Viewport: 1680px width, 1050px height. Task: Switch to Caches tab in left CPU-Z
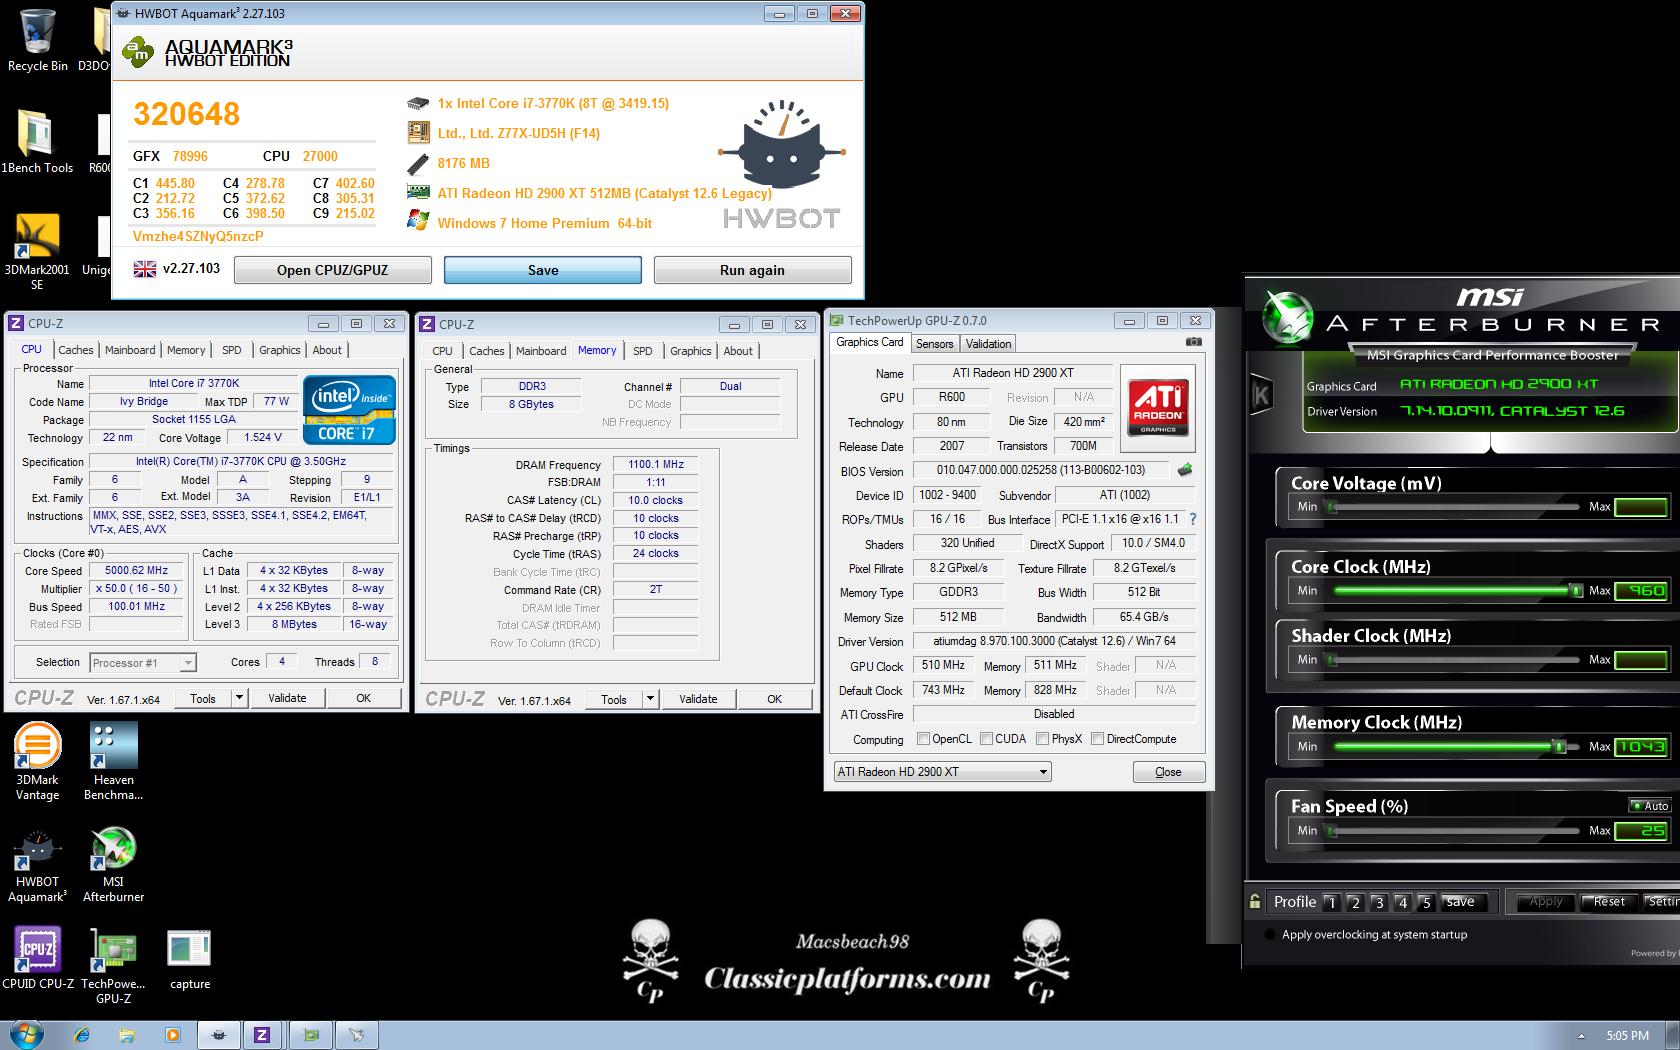pyautogui.click(x=75, y=350)
